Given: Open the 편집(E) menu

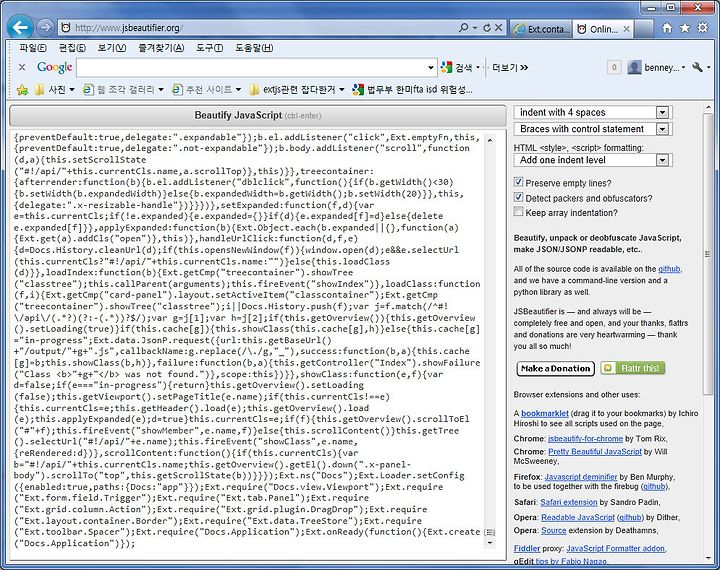Looking at the screenshot, I should click(72, 48).
